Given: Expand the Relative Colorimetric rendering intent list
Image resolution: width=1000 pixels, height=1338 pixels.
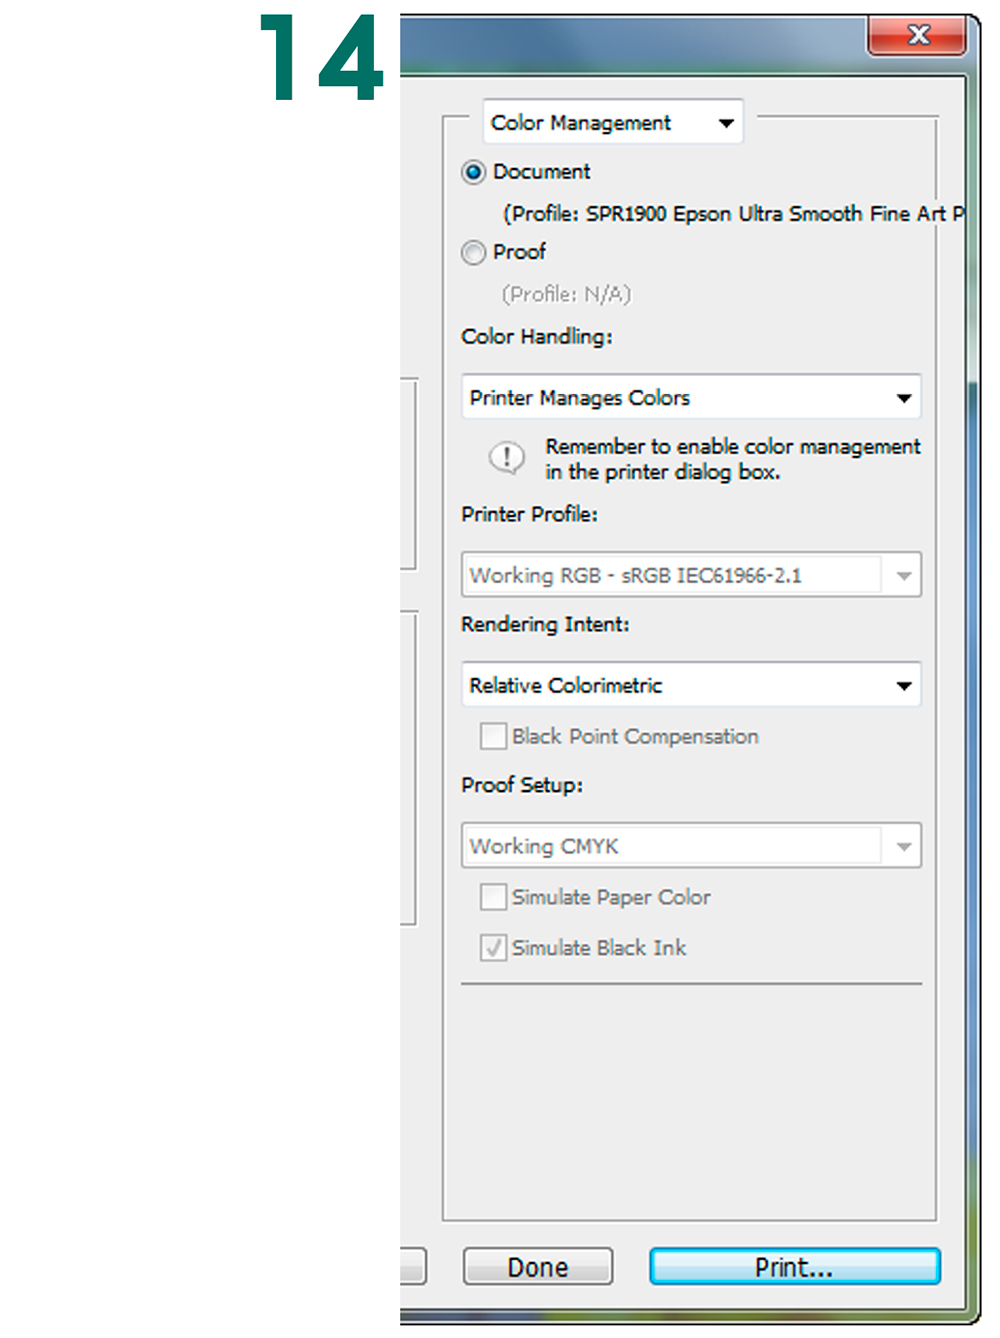Looking at the screenshot, I should [690, 686].
